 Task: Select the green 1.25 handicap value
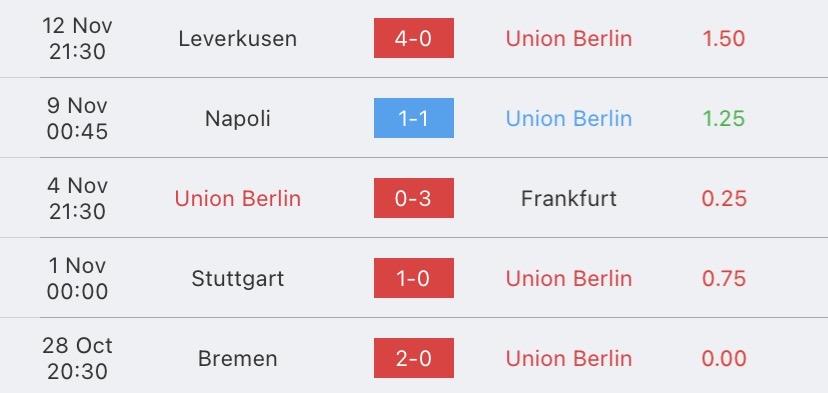coord(723,118)
